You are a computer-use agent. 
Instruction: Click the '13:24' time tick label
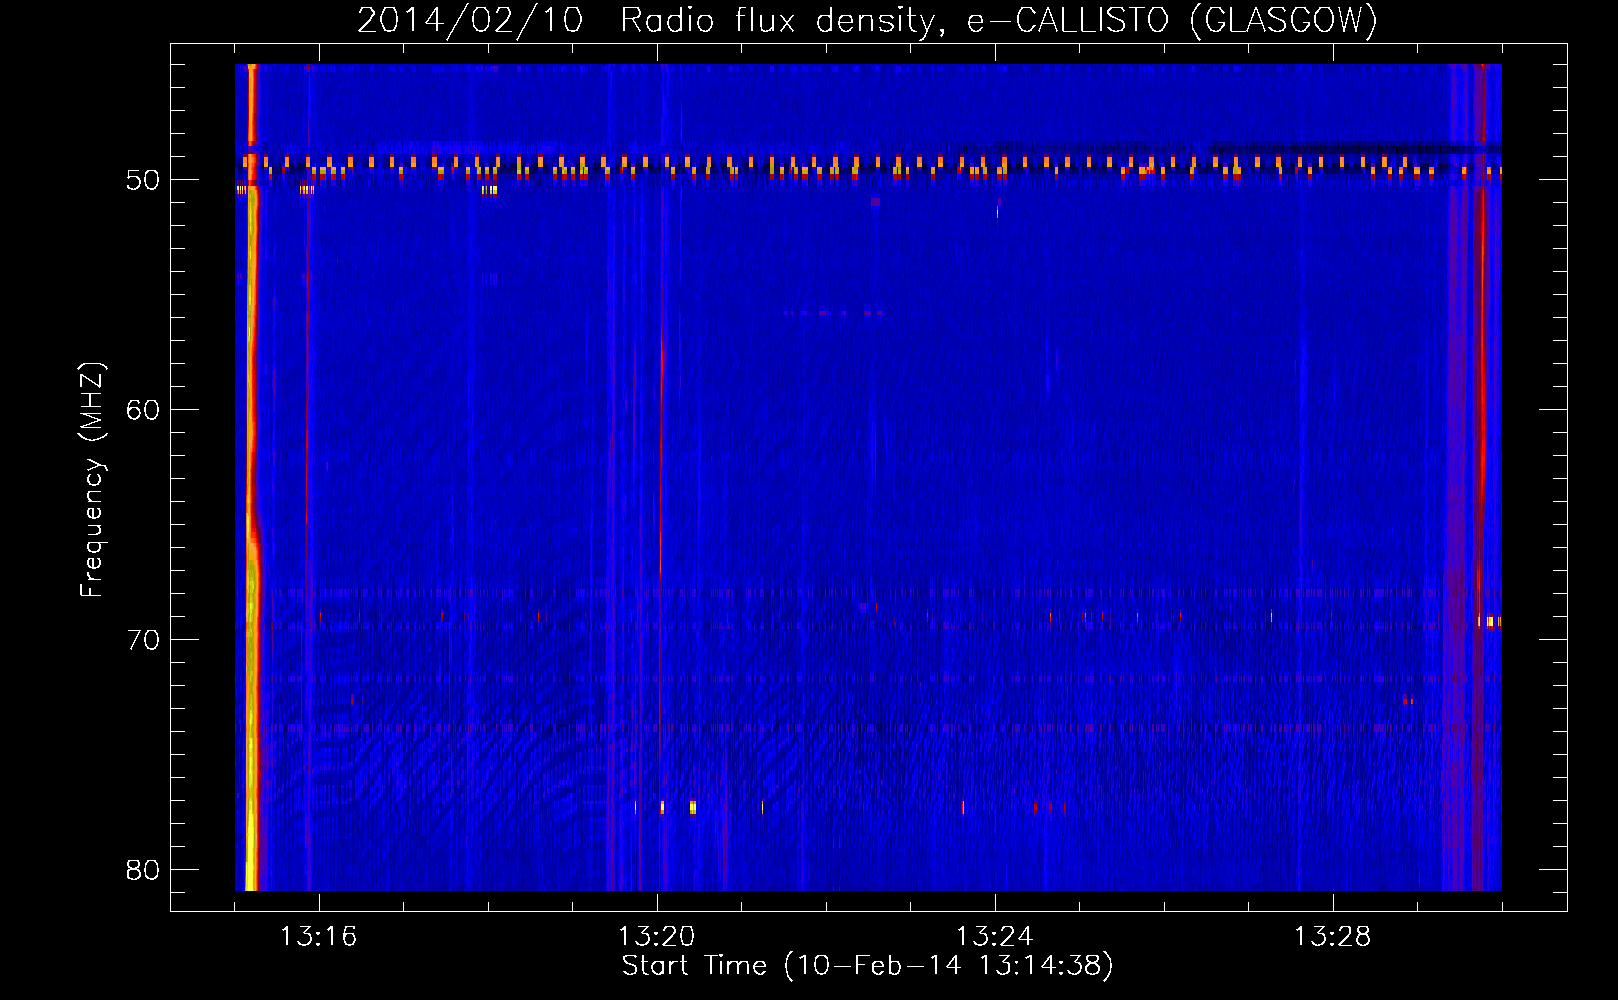[x=994, y=937]
